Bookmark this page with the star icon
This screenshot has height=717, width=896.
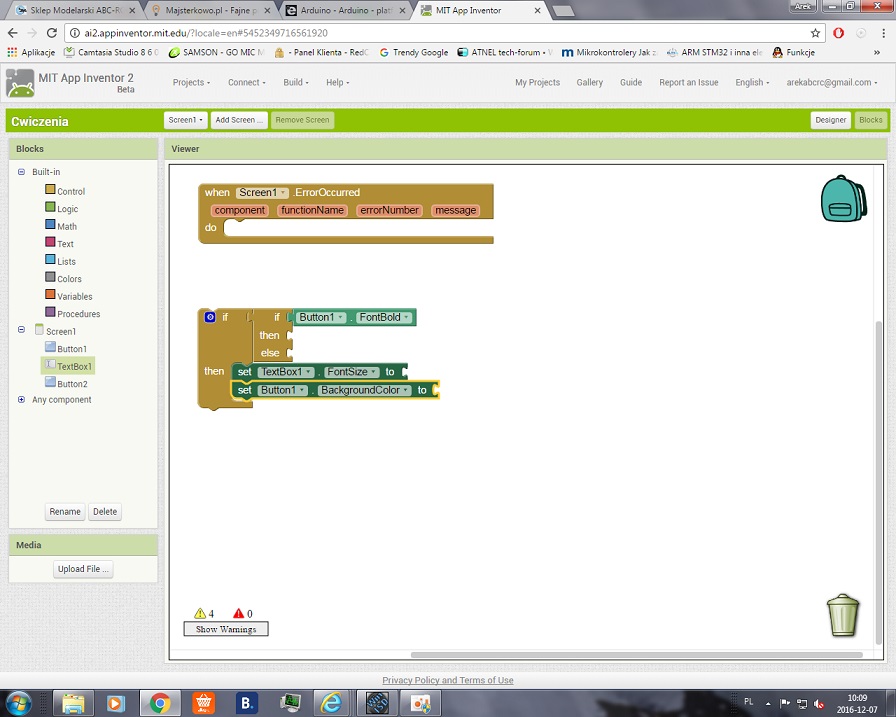click(x=815, y=33)
